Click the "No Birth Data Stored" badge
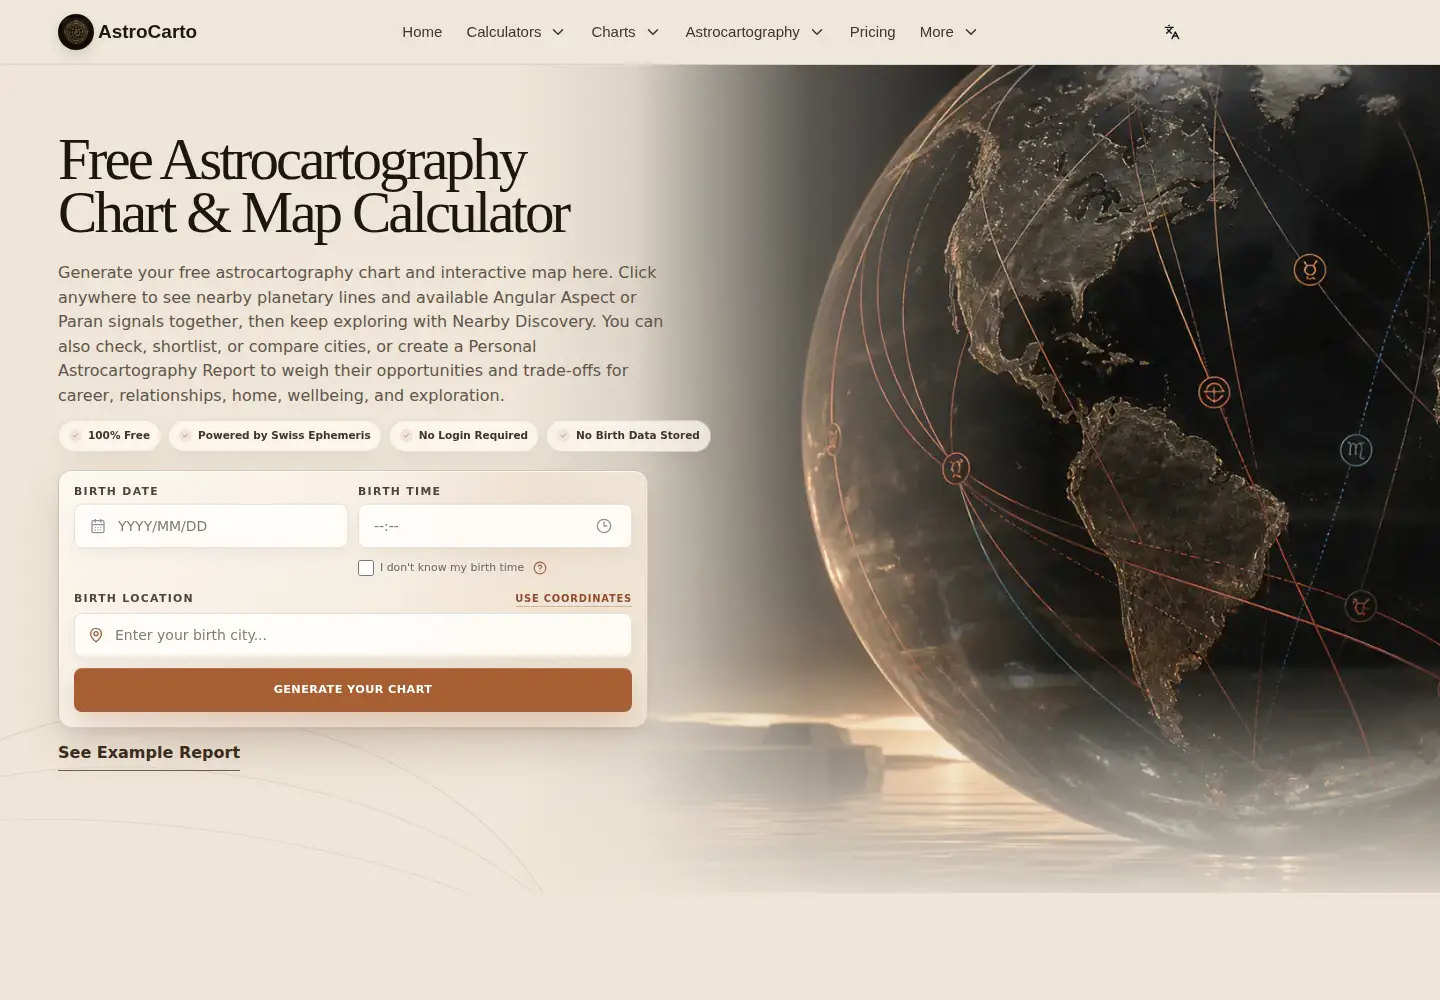The width and height of the screenshot is (1440, 1000). click(629, 436)
